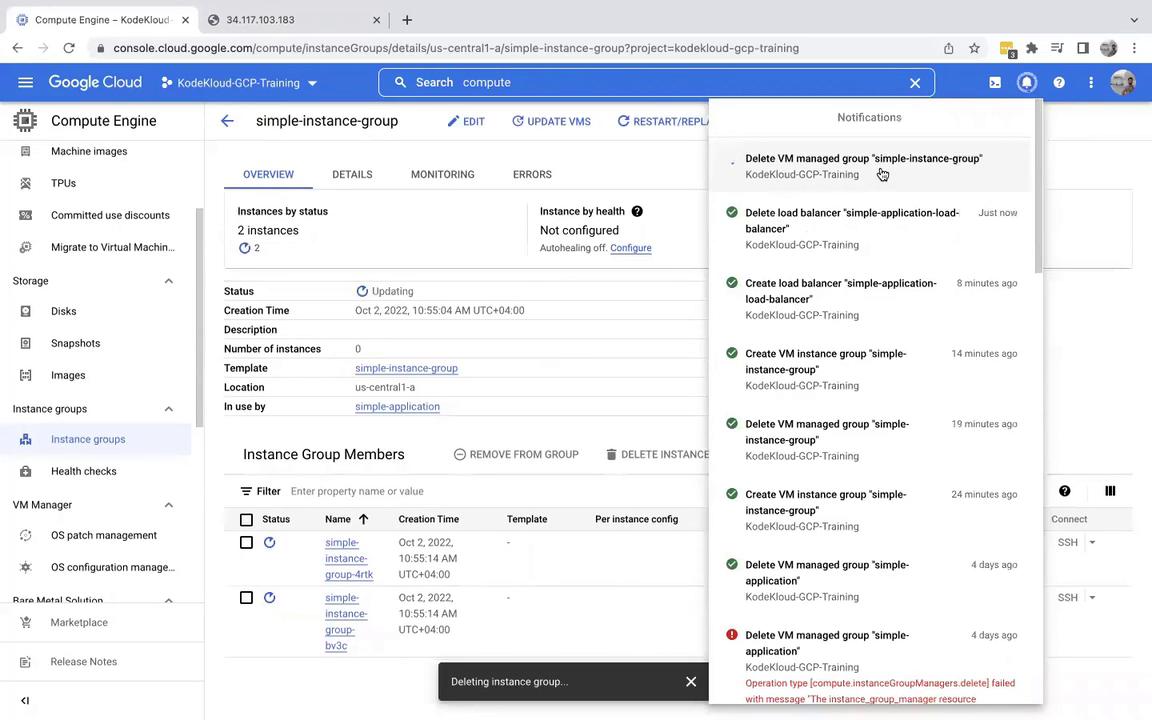Check the simple-instance-group-bv3c row checkbox
Image resolution: width=1152 pixels, height=720 pixels.
(246, 598)
